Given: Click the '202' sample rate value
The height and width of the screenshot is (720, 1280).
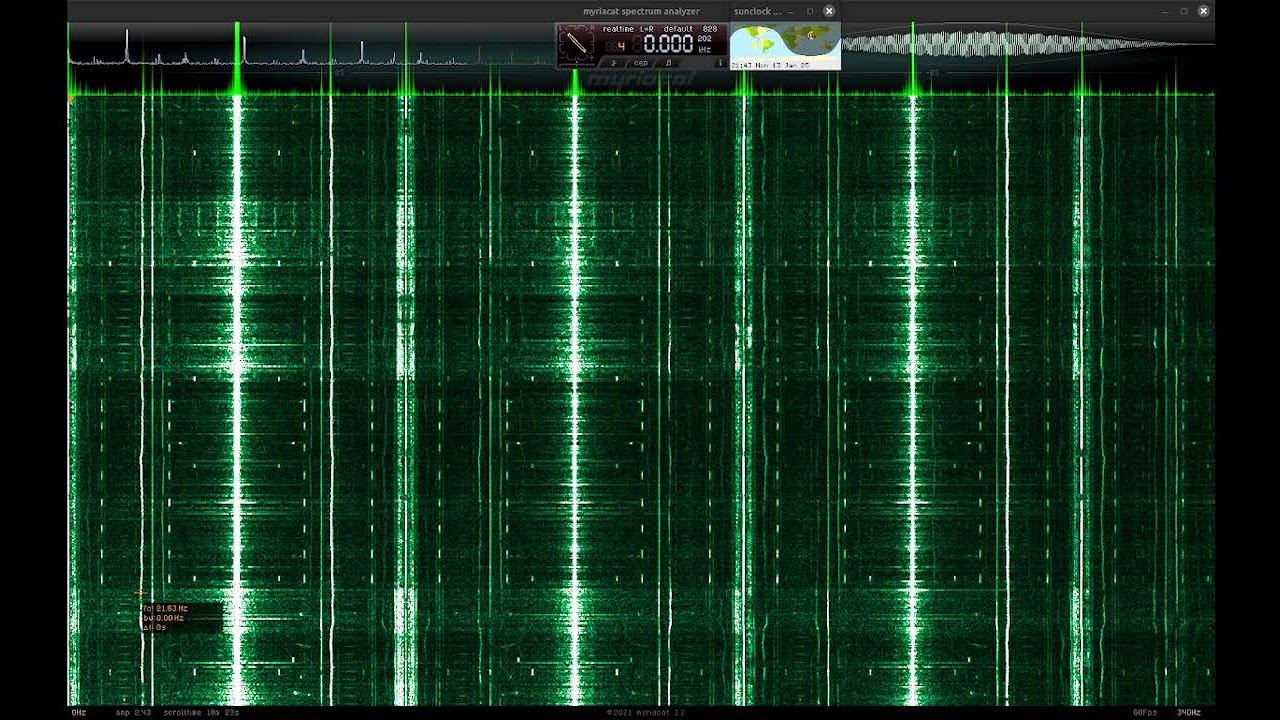Looking at the screenshot, I should [704, 38].
